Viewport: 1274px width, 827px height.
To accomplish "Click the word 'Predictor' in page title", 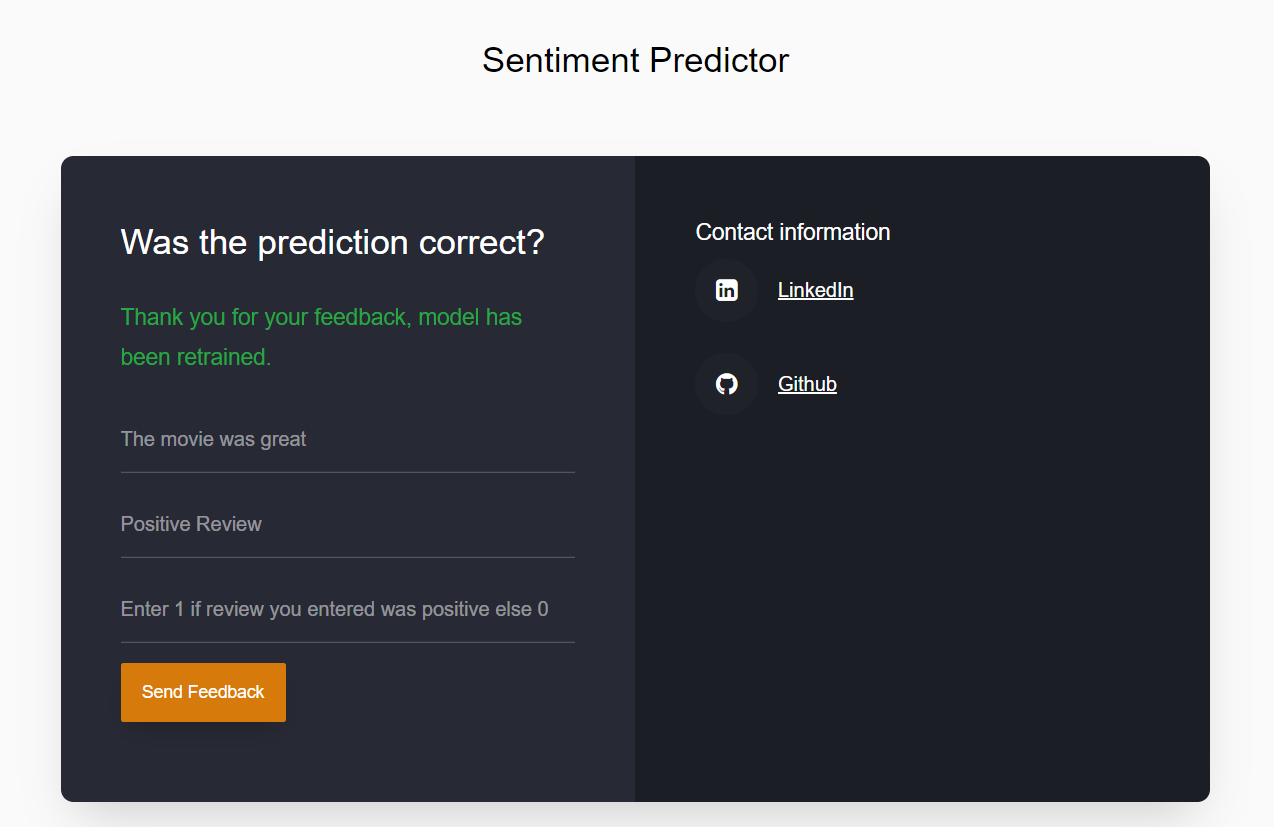I will click(719, 61).
